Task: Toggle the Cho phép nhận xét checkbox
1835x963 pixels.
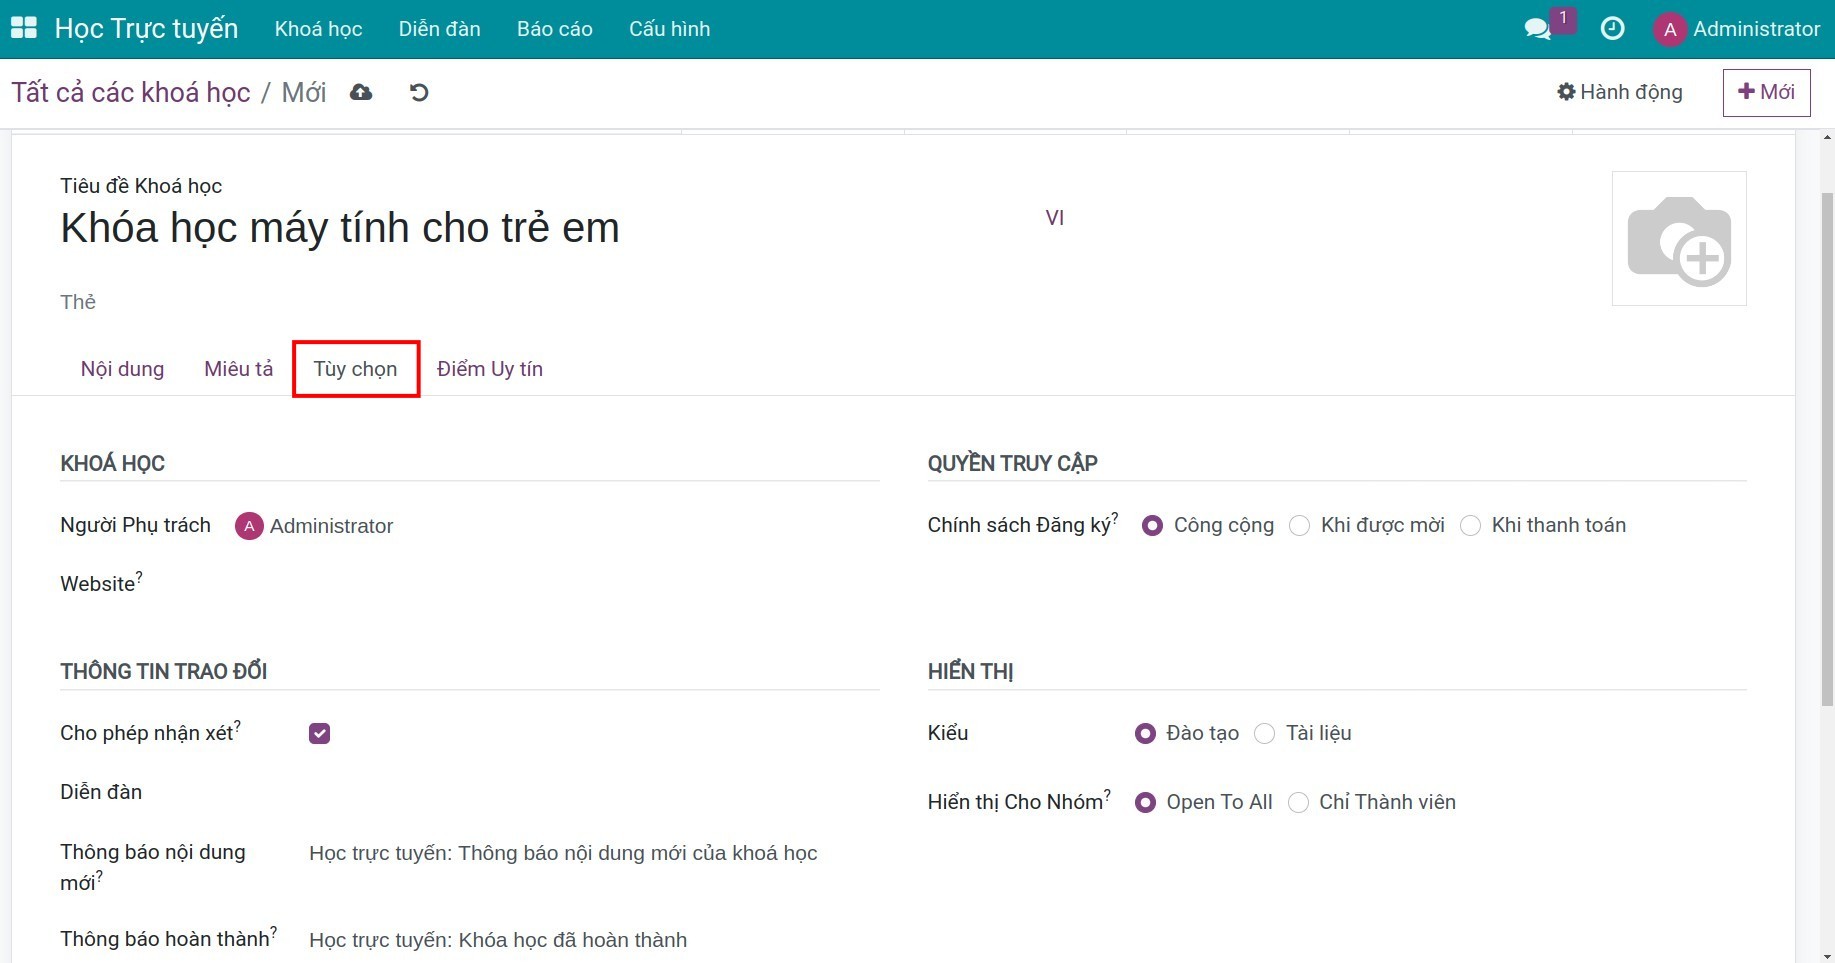Action: click(x=319, y=733)
